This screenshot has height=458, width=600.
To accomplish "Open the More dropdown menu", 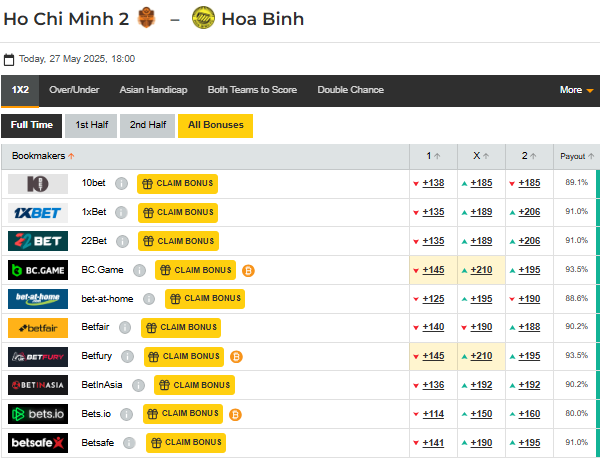I will (576, 90).
